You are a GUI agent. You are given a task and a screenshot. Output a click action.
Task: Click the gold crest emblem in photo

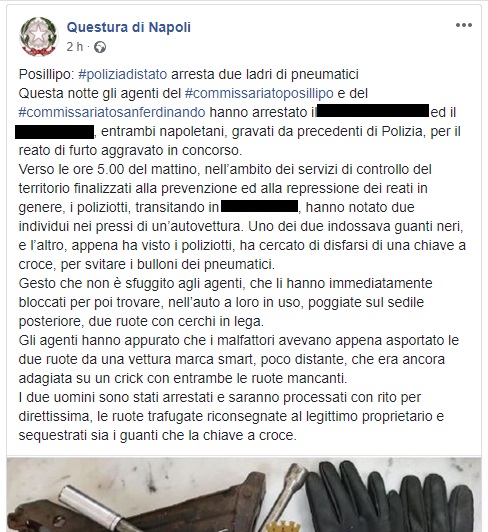284,527
